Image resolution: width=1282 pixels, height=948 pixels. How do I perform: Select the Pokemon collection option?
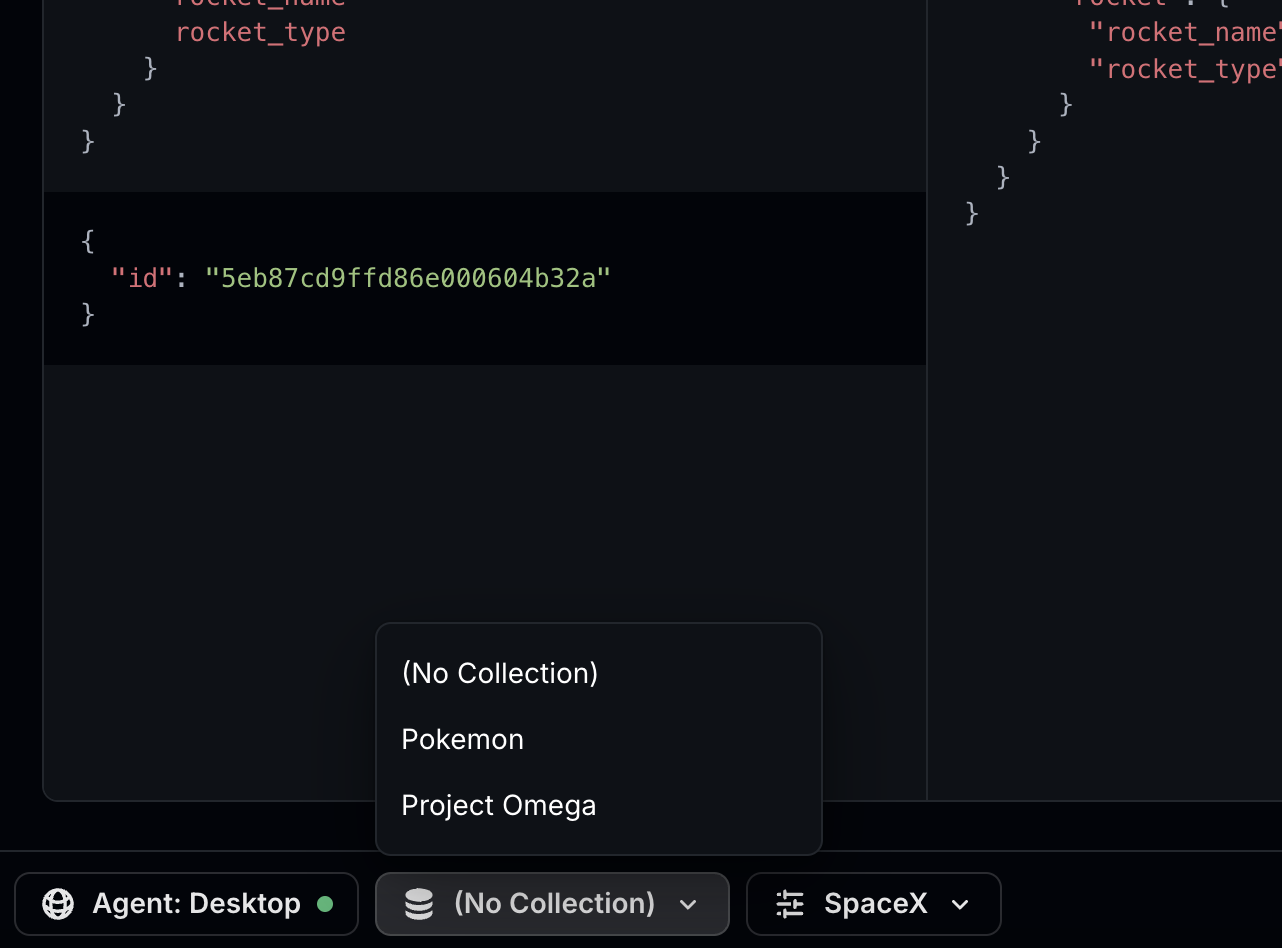point(462,739)
